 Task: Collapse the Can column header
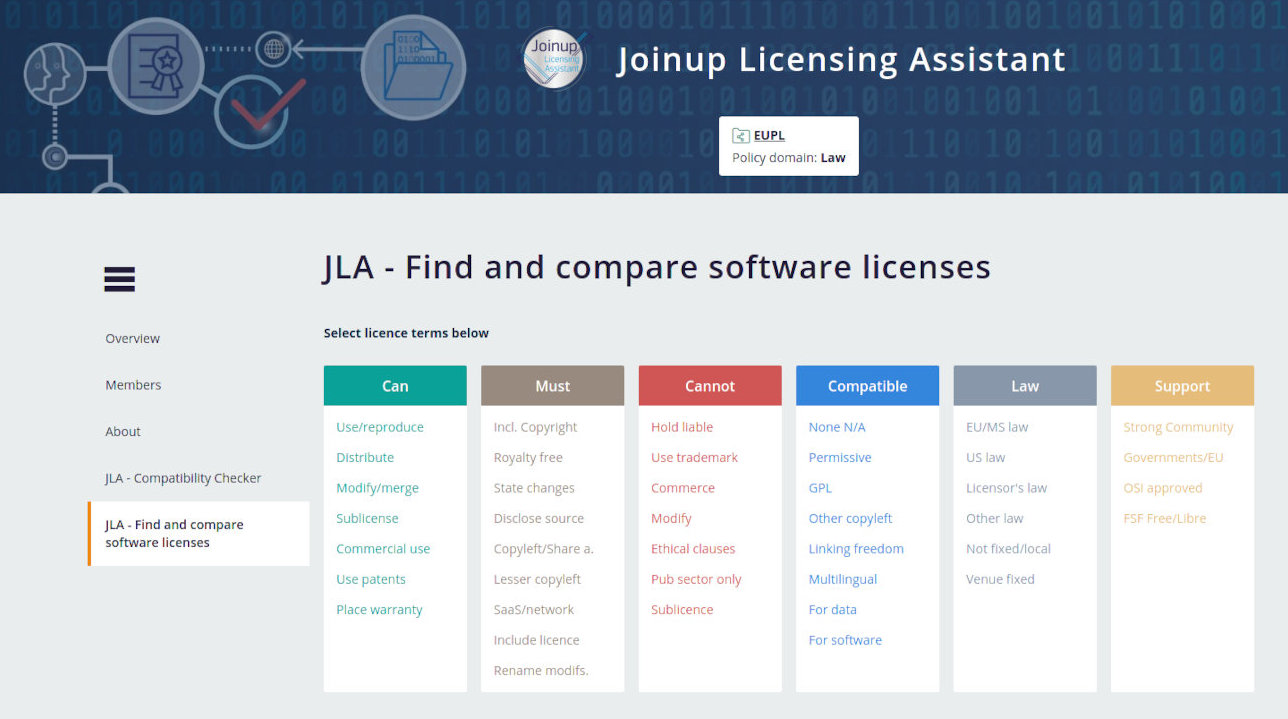tap(395, 385)
